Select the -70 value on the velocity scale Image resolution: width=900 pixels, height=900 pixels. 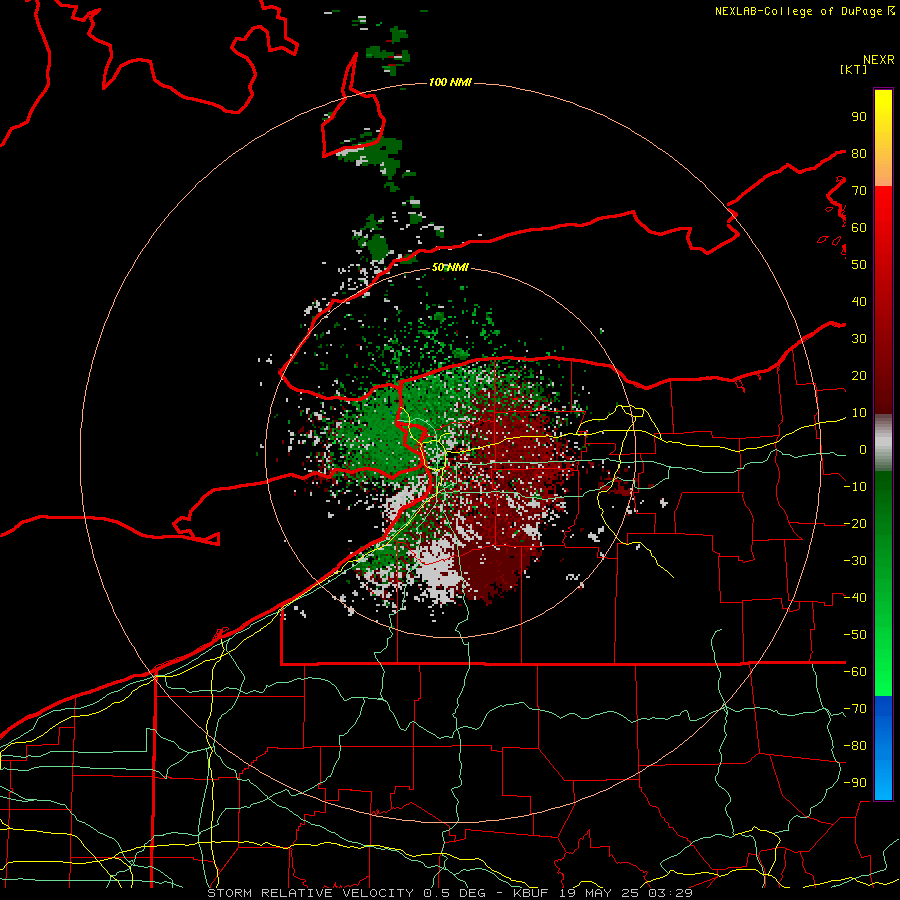coord(855,709)
